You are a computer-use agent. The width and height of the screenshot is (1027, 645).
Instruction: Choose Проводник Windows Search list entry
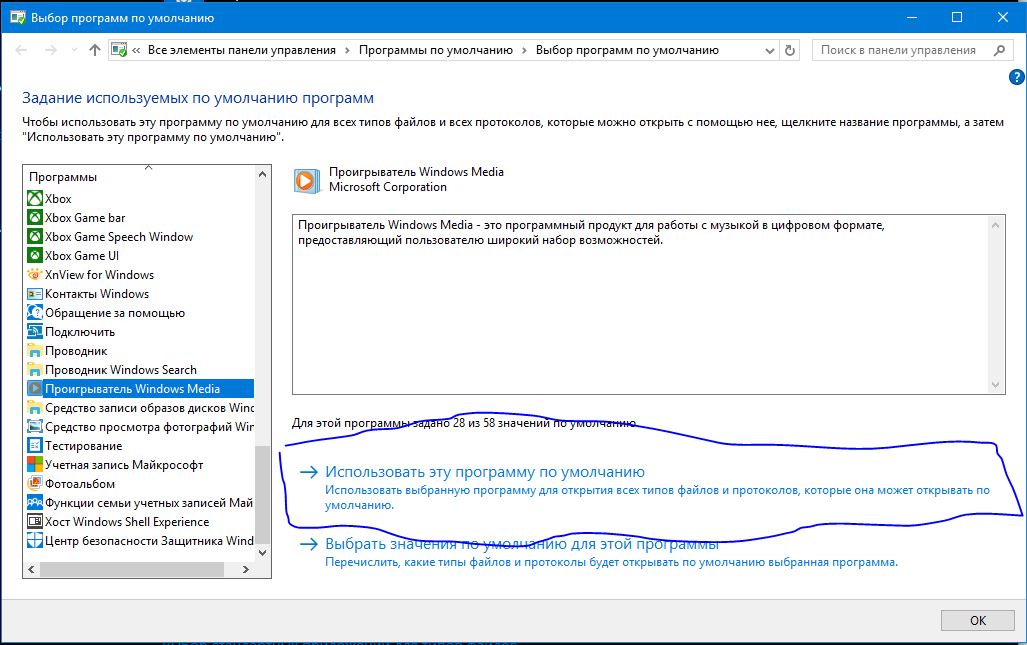coord(120,370)
